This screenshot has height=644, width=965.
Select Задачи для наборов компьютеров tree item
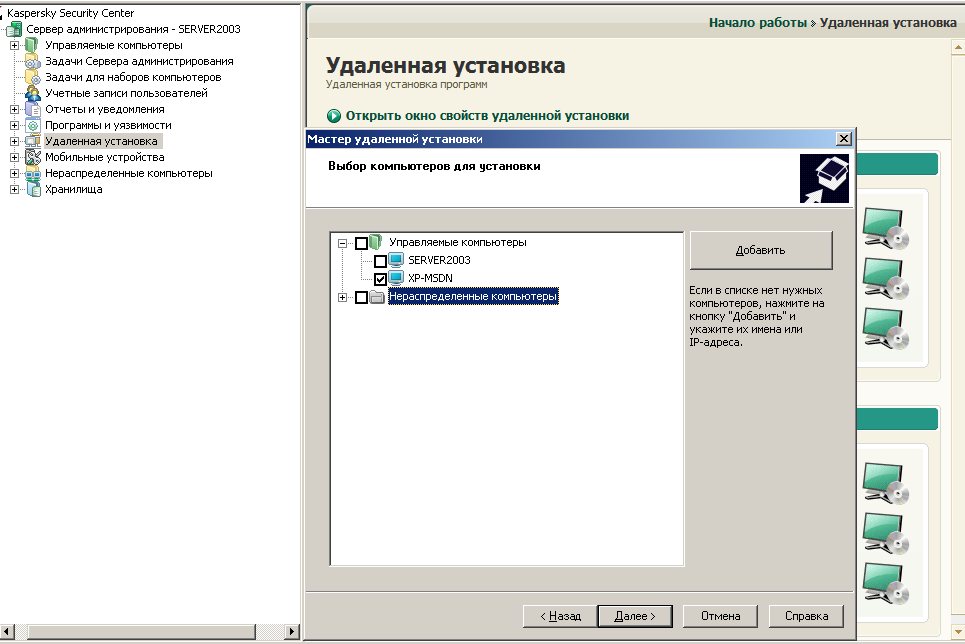[x=133, y=77]
